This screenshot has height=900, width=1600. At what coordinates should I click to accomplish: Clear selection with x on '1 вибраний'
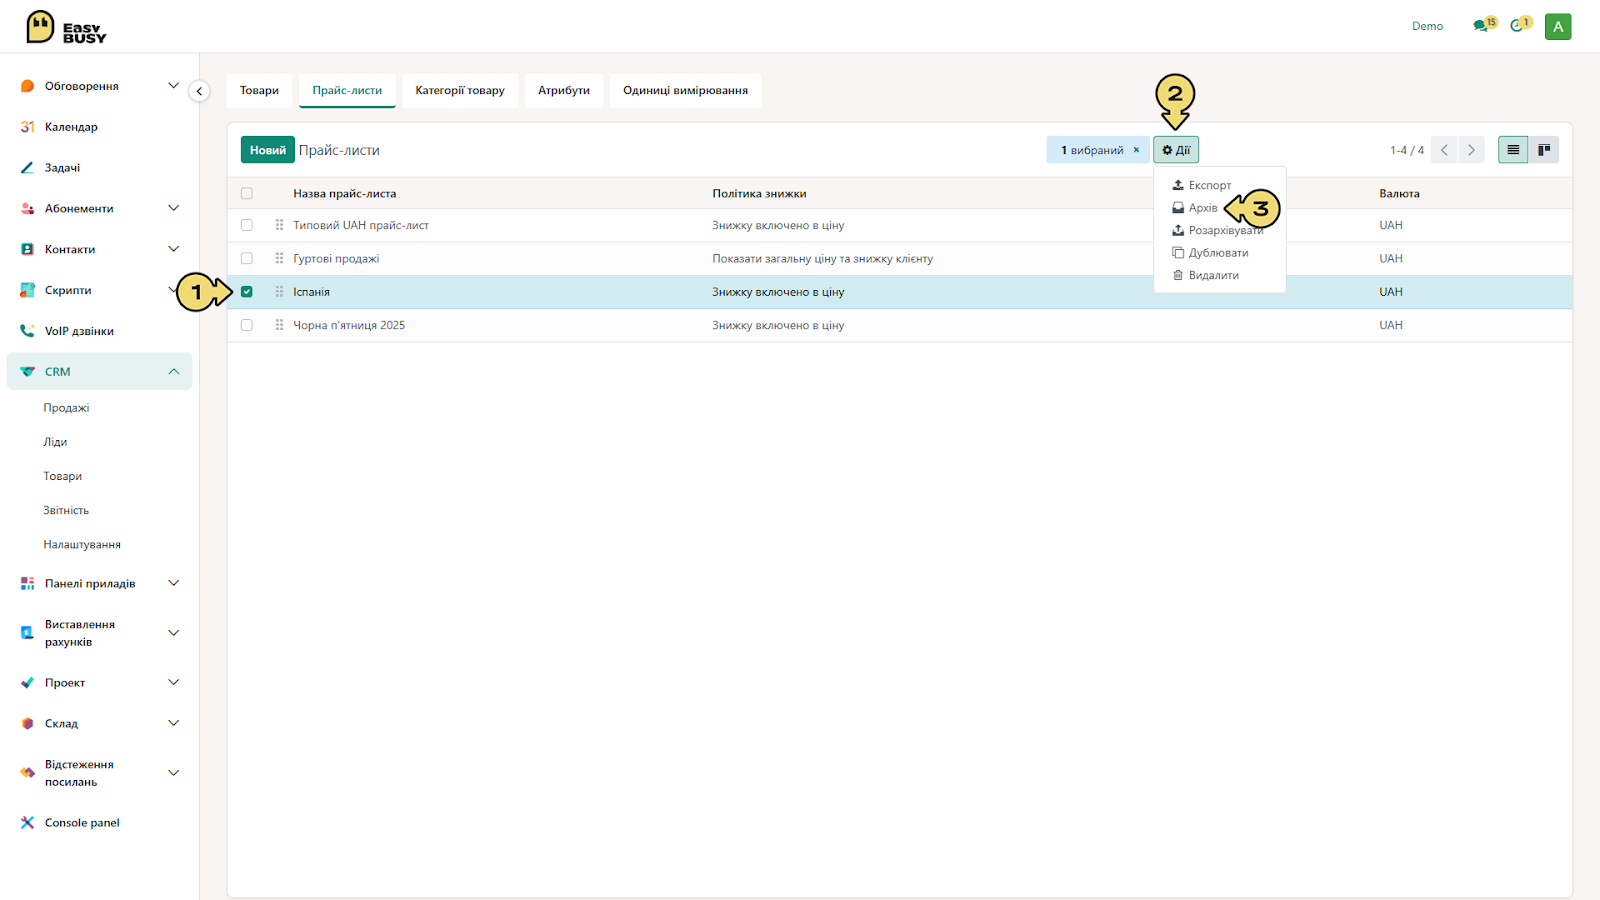(x=1136, y=150)
